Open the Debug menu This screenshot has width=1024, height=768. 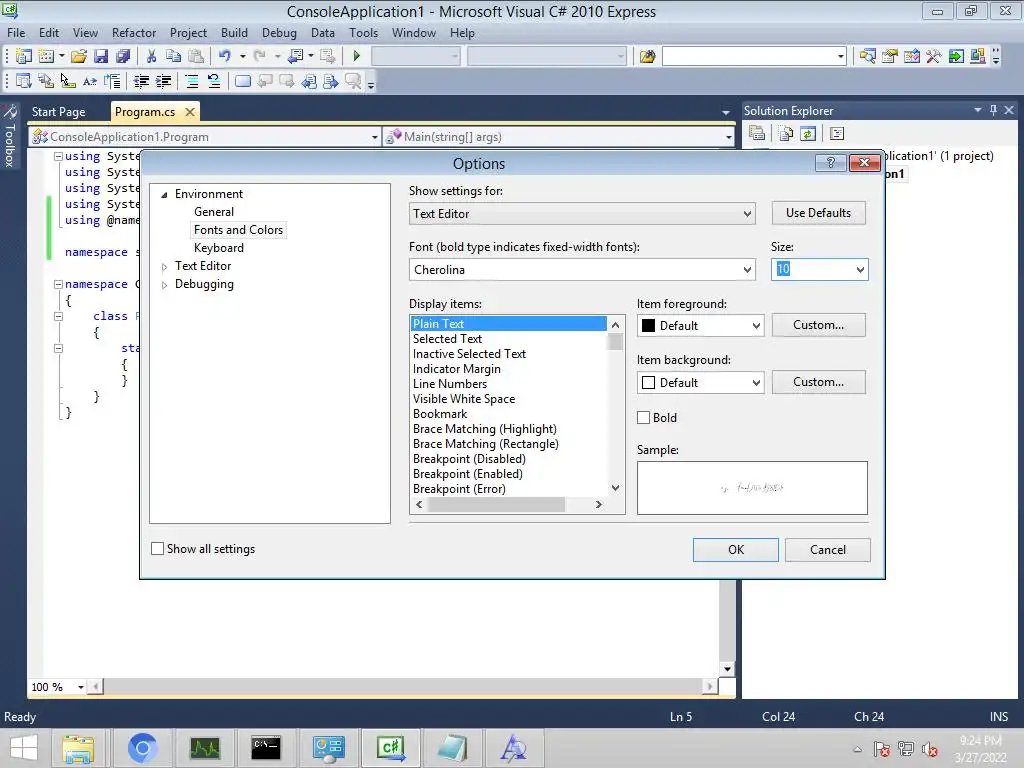point(279,33)
